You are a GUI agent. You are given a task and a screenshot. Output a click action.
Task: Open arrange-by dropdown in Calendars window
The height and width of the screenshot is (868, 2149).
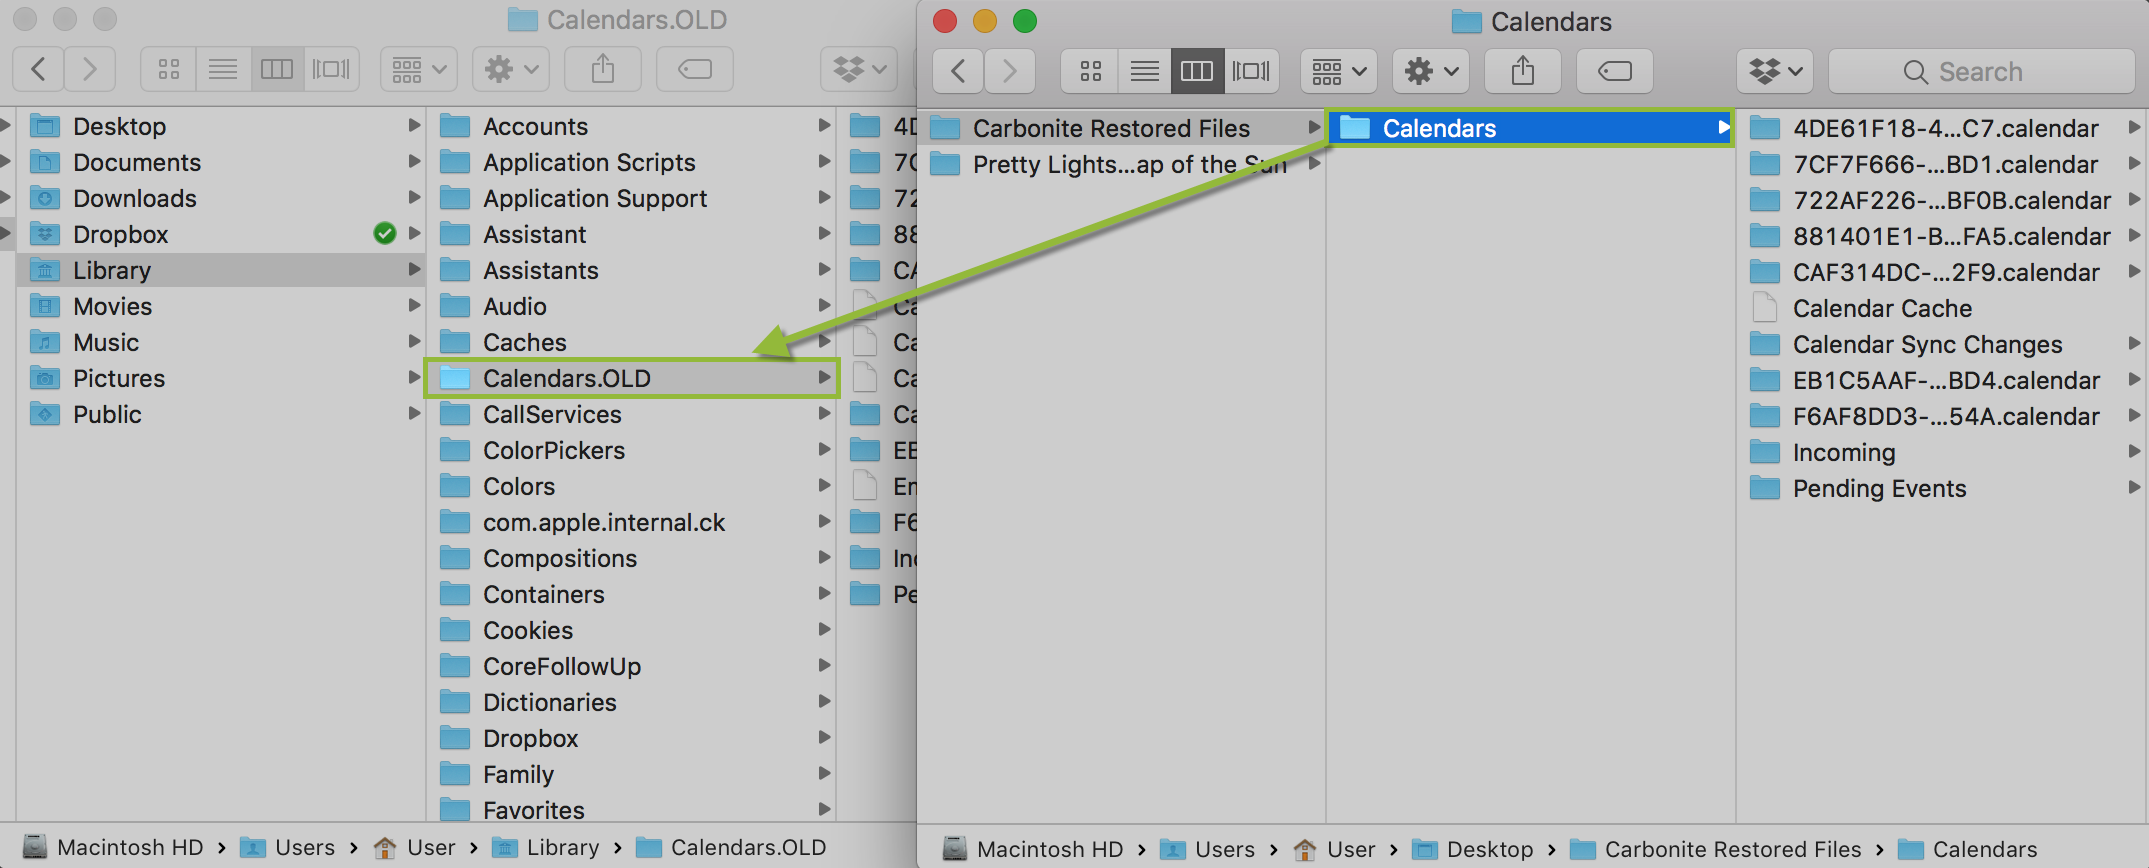click(1339, 71)
